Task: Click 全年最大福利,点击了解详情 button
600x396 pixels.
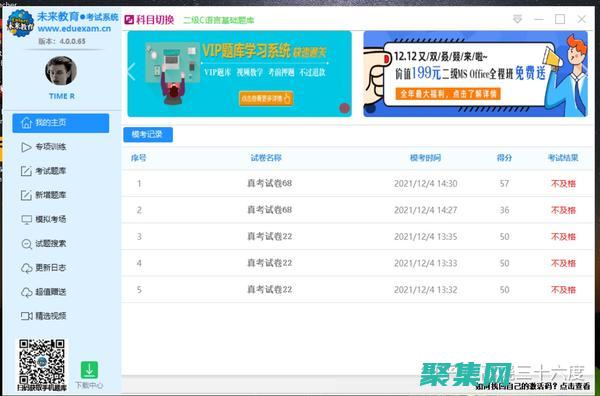Action: point(448,94)
